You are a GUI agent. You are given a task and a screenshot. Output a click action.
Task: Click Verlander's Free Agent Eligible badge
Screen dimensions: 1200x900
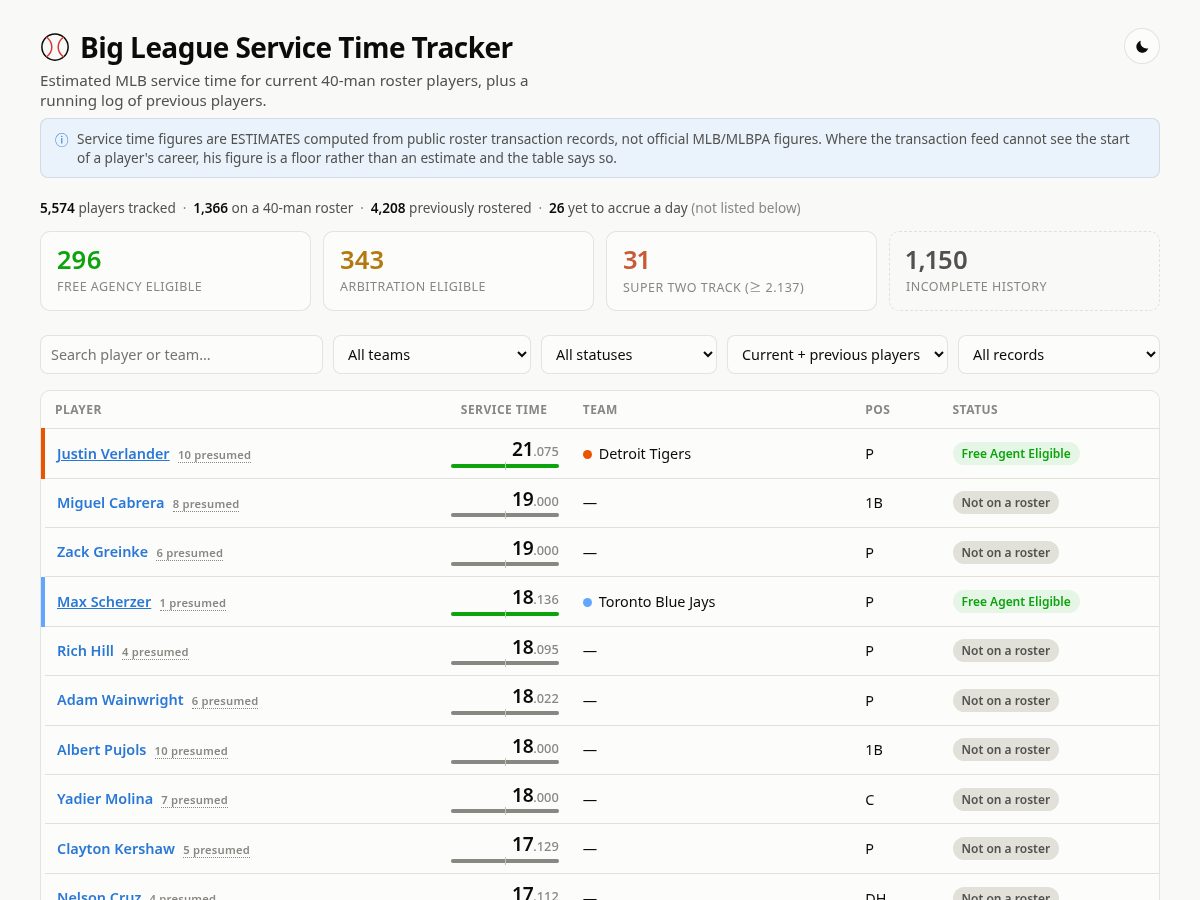point(1016,454)
